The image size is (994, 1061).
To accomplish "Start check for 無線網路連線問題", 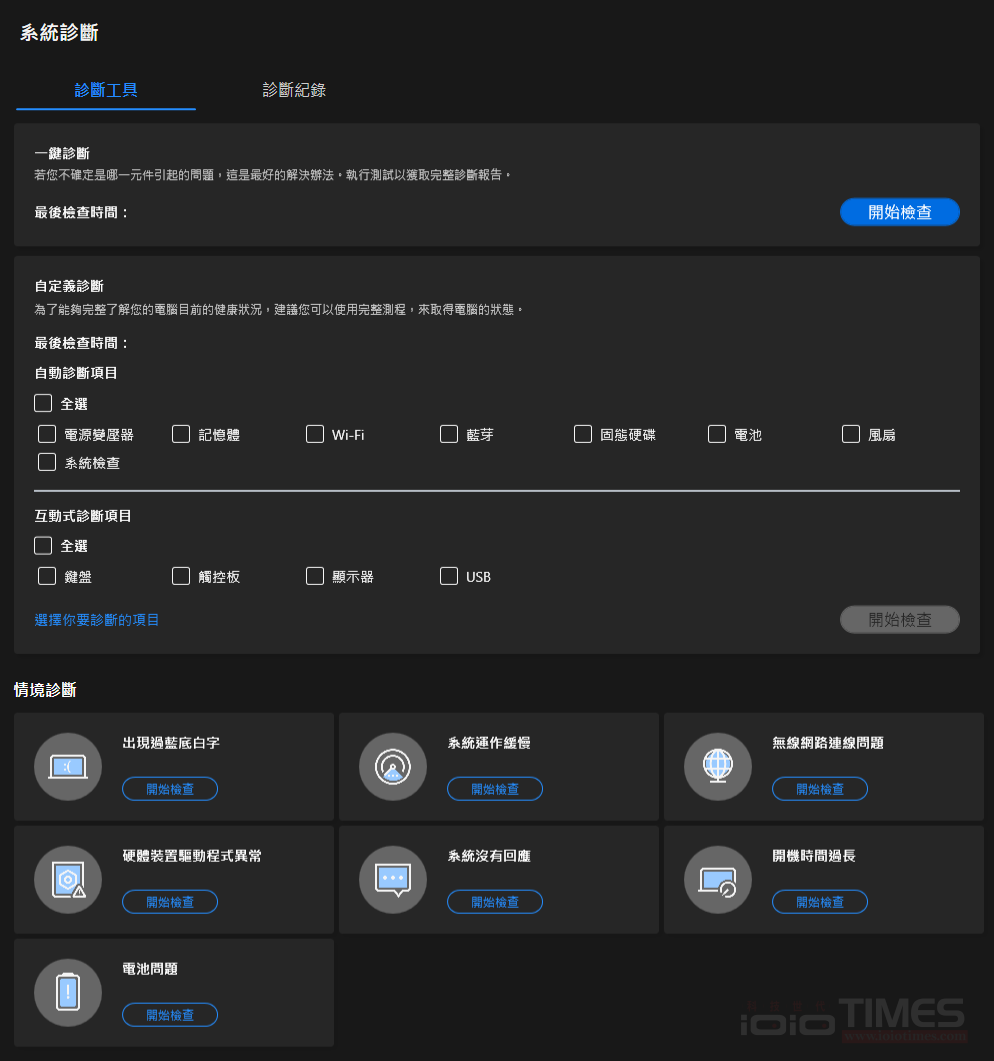I will pyautogui.click(x=819, y=789).
